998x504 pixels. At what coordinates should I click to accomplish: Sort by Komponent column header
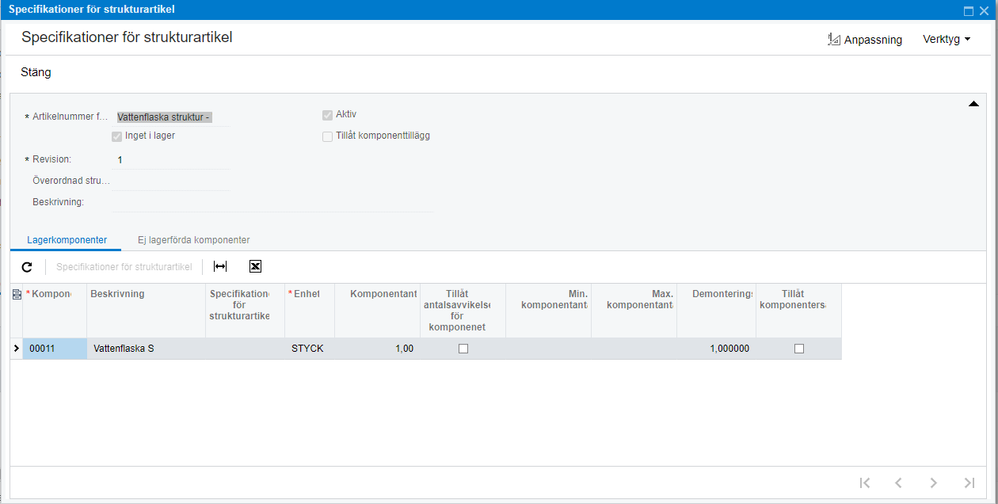[x=55, y=311]
